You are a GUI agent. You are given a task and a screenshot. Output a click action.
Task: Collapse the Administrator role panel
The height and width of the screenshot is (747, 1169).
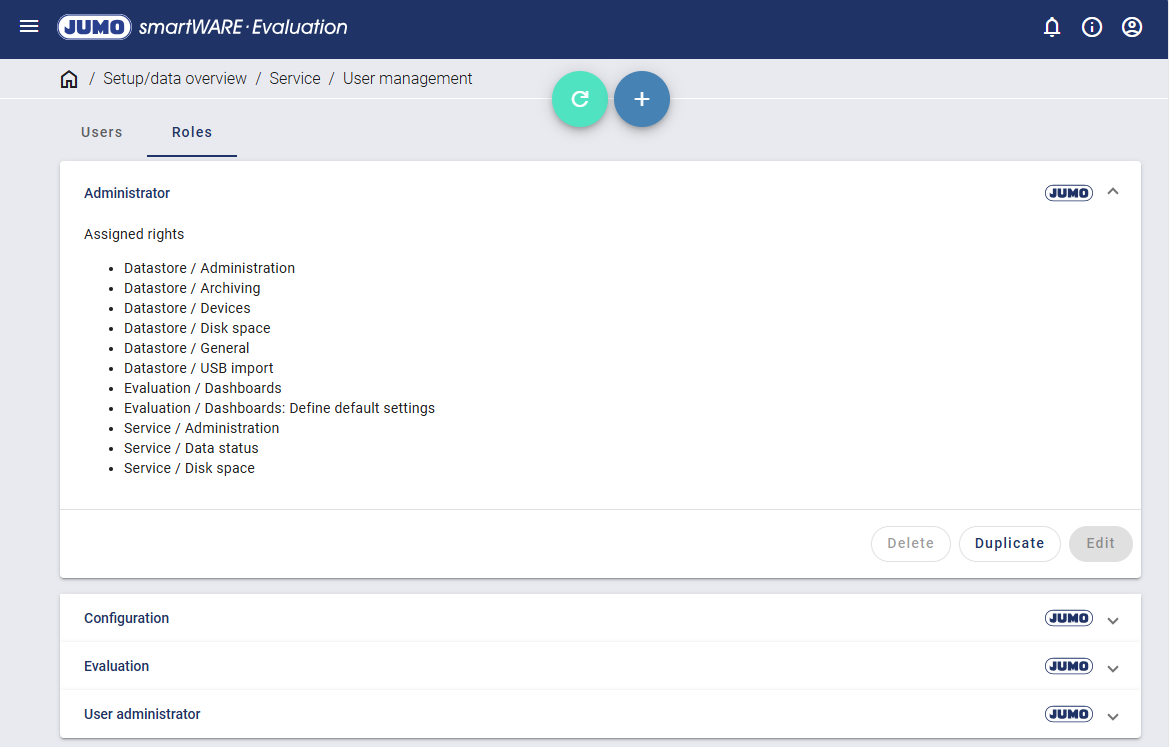pos(1113,192)
